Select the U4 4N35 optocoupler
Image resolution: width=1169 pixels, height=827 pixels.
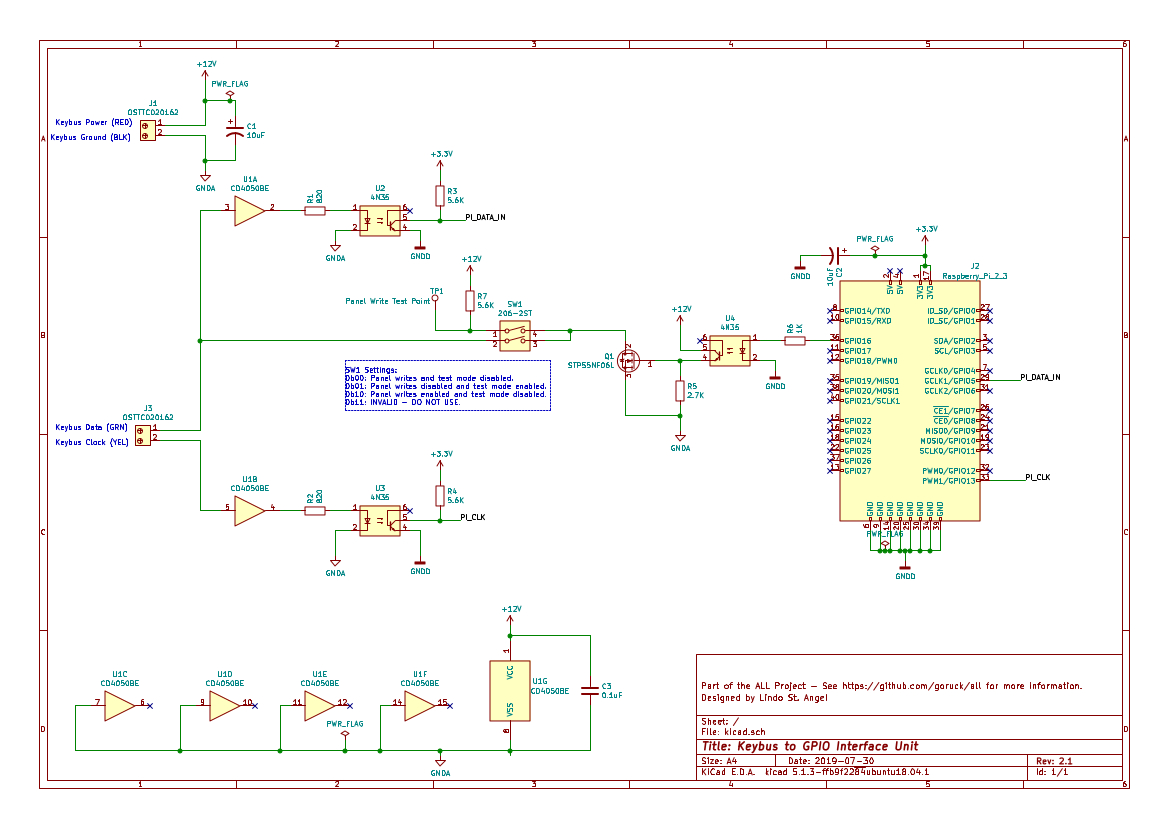tap(730, 351)
